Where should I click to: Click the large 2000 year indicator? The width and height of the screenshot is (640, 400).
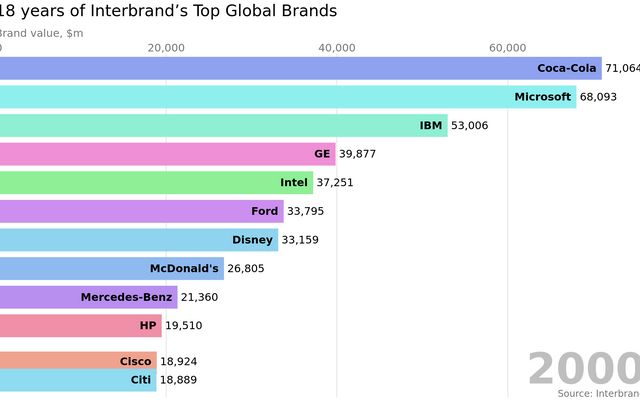(x=583, y=369)
